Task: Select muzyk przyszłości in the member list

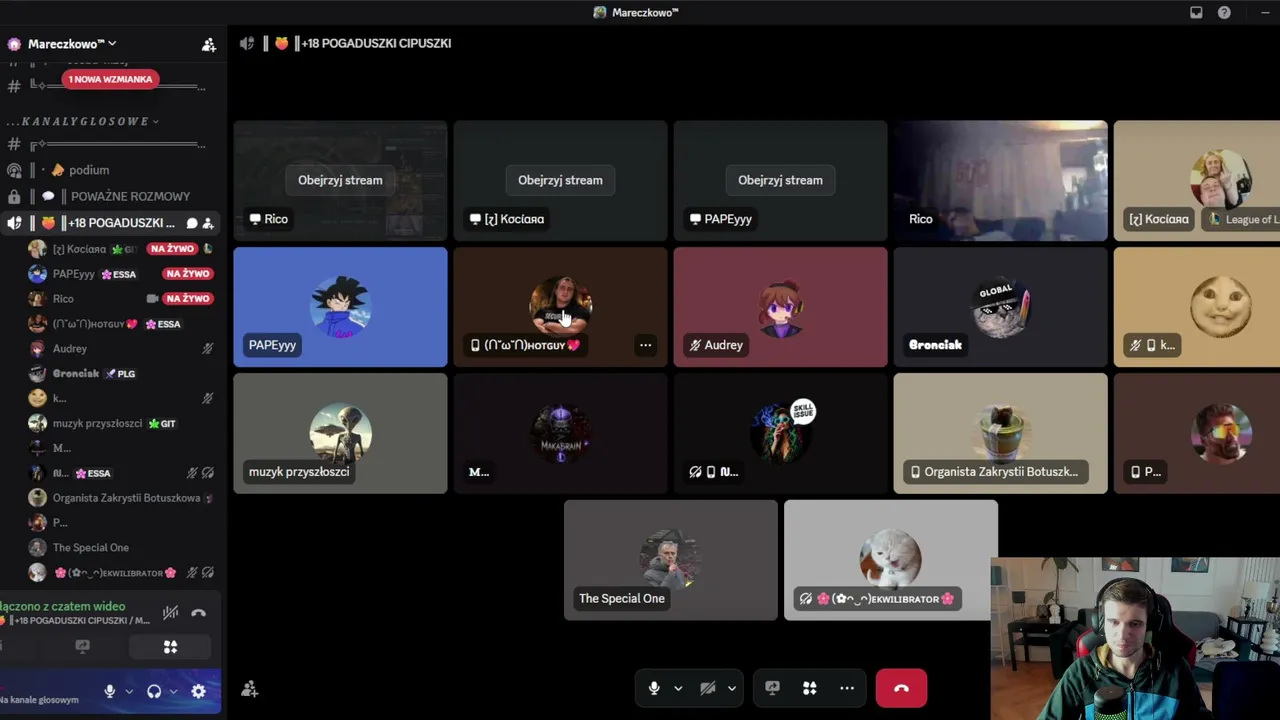Action: coord(97,423)
